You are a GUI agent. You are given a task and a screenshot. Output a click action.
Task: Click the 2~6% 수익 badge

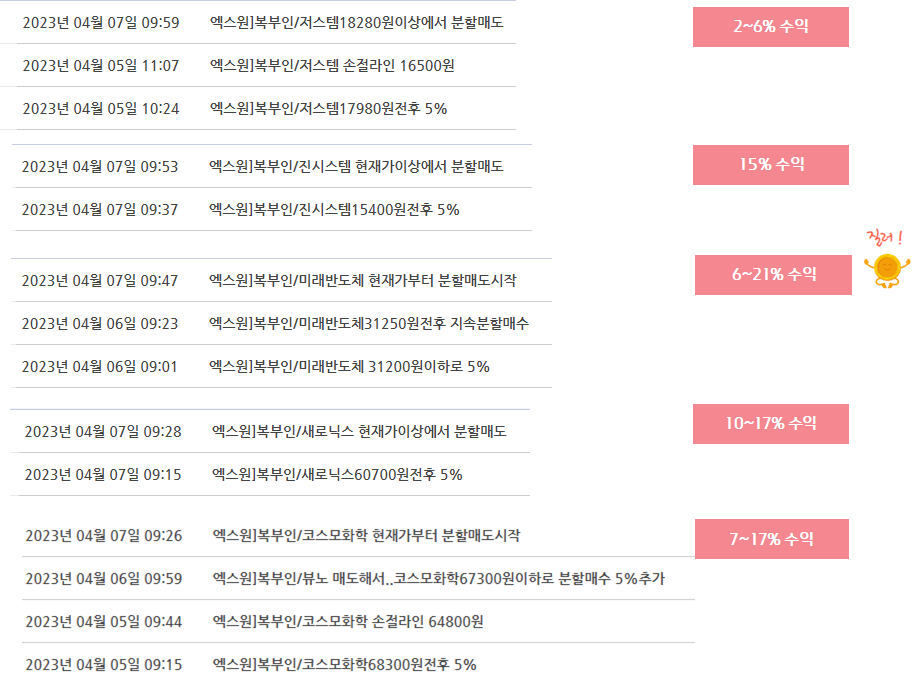click(771, 27)
